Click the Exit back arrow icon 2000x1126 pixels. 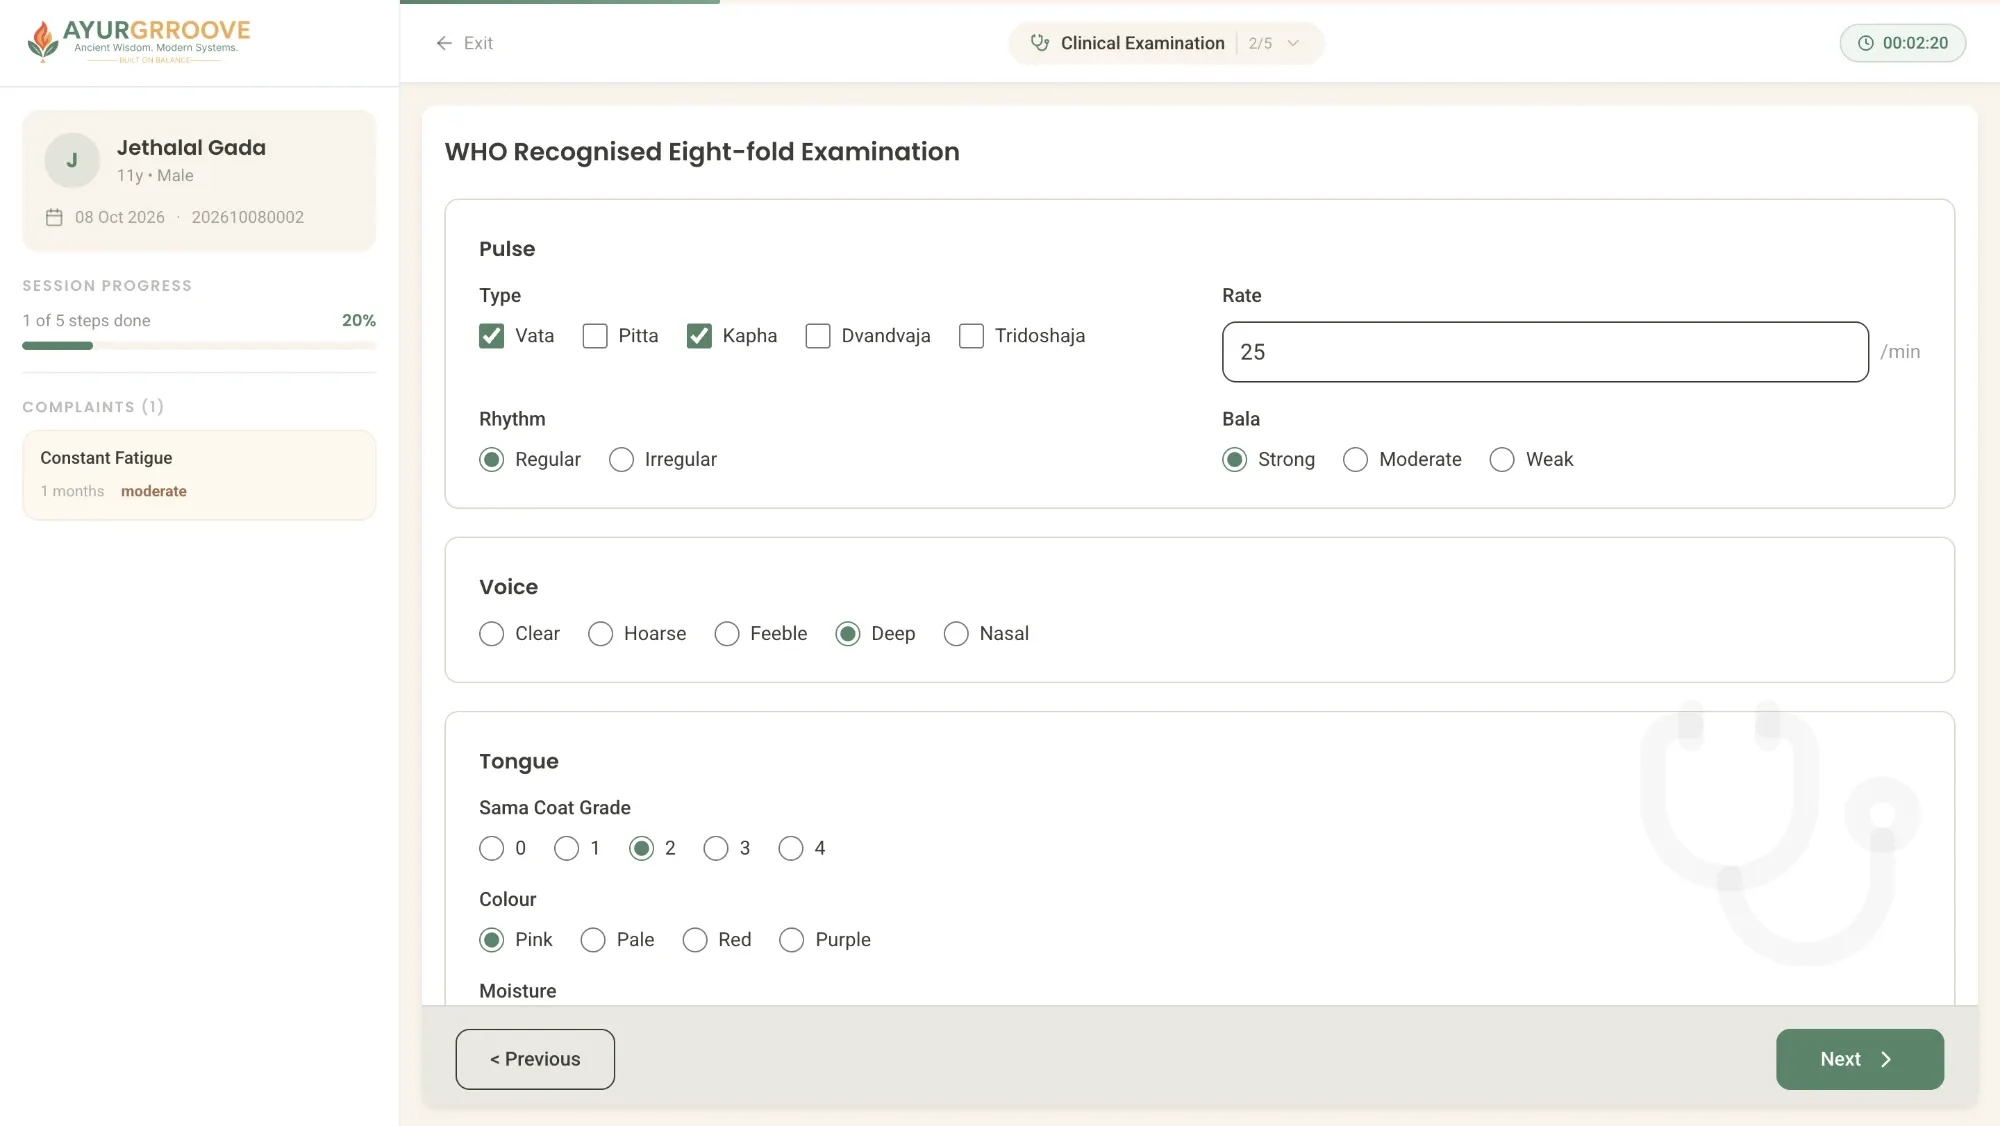(444, 43)
